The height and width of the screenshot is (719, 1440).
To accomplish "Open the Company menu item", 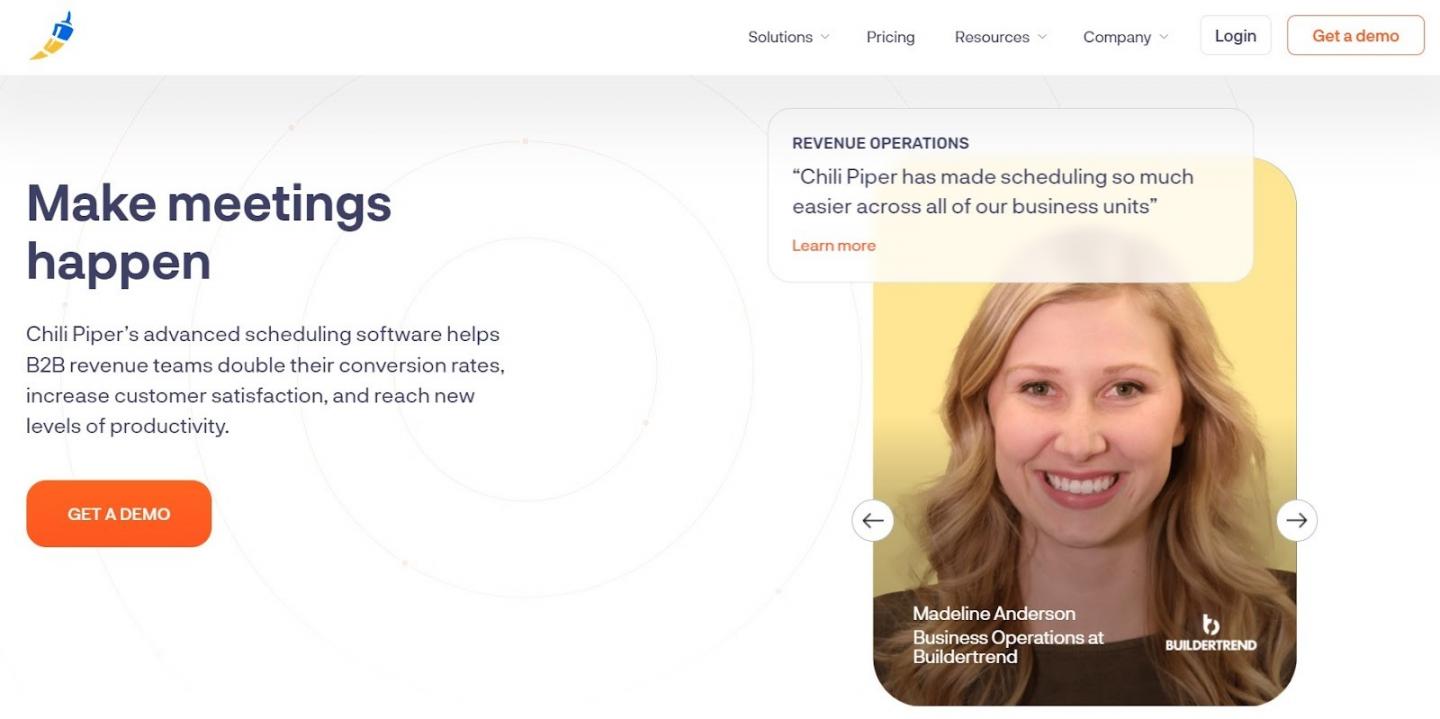I will pyautogui.click(x=1117, y=37).
